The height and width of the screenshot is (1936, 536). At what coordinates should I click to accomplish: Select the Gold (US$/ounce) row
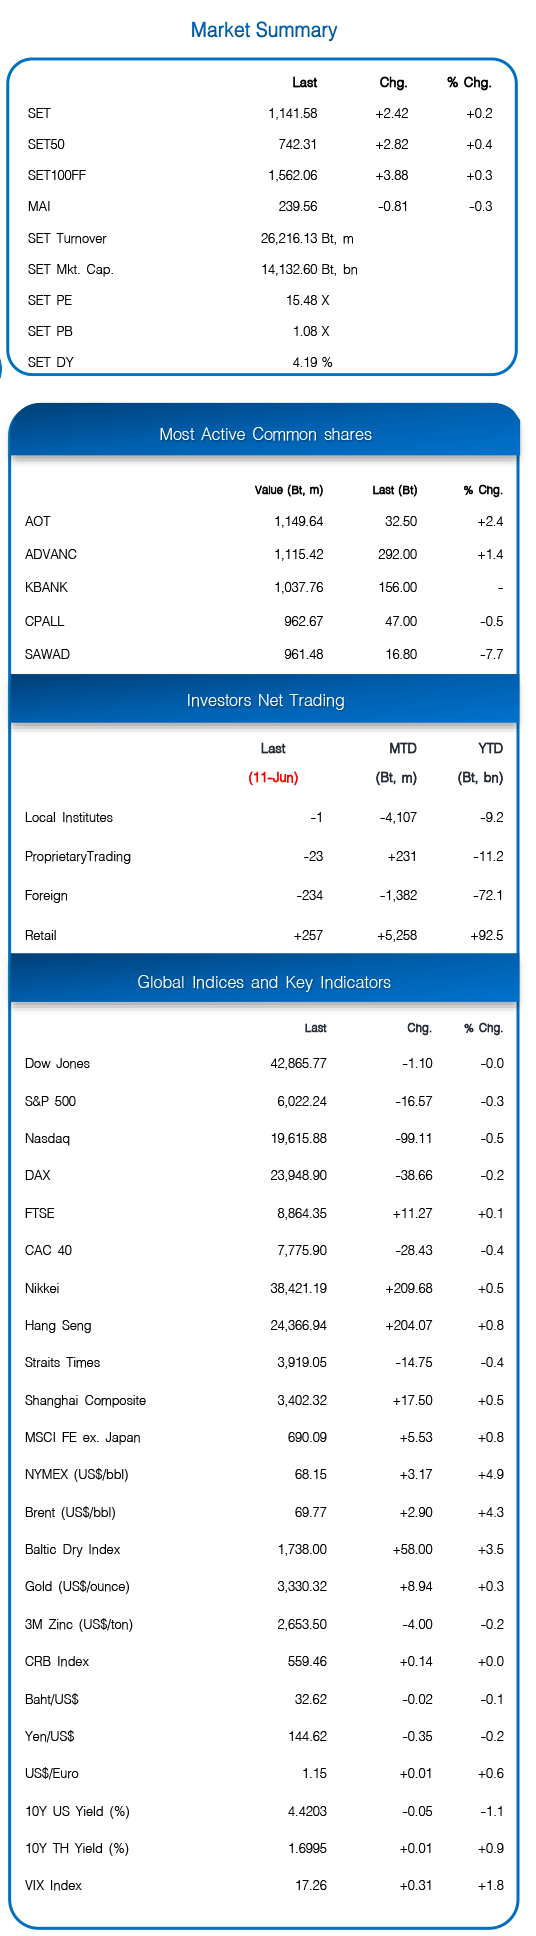(264, 1587)
